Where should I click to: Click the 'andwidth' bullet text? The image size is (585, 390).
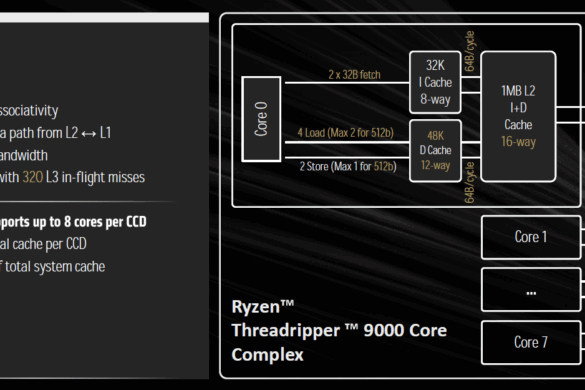[24, 155]
